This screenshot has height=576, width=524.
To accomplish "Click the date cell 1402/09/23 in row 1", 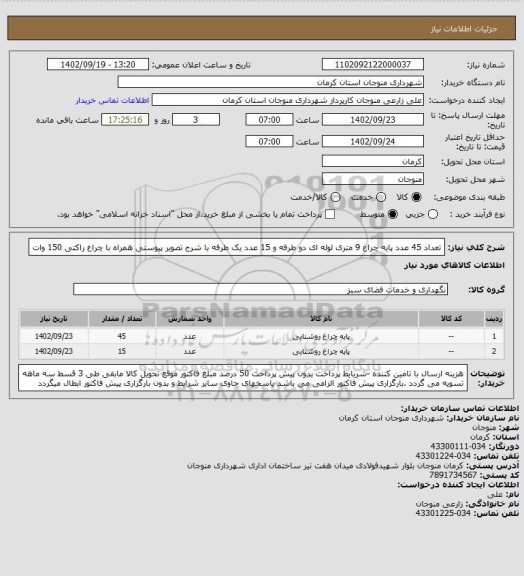I will click(54, 336).
